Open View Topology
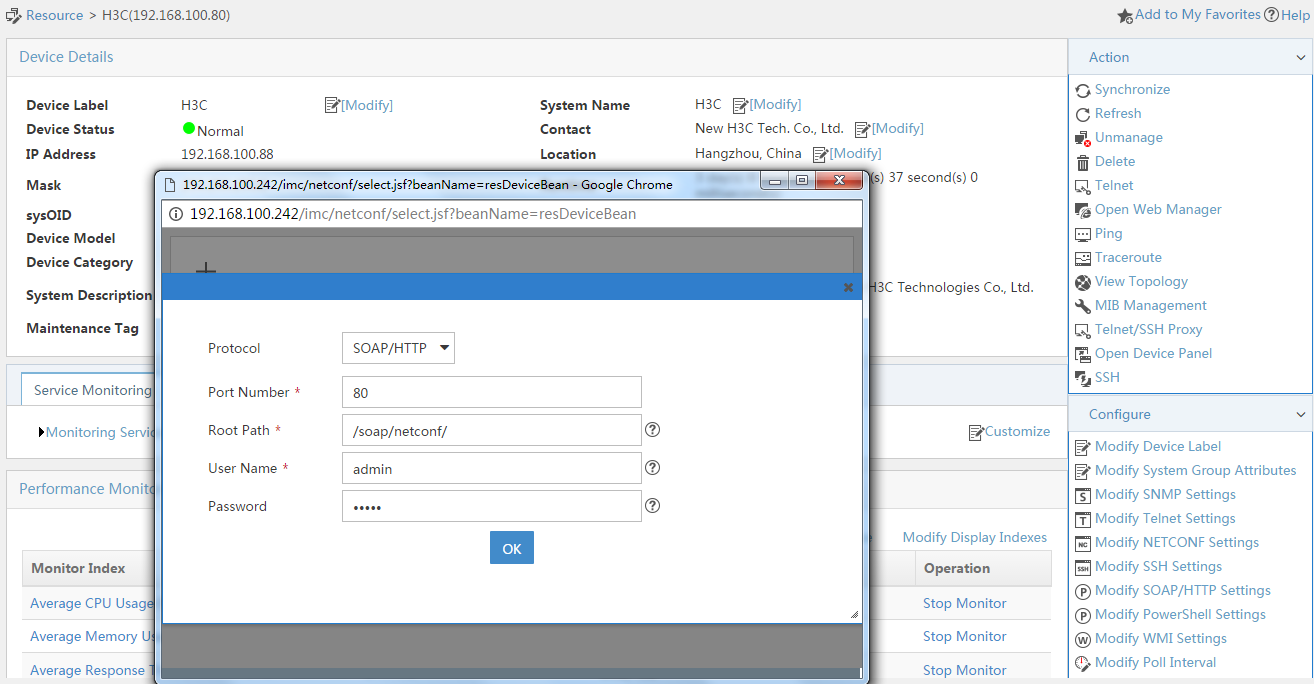 click(x=1140, y=281)
